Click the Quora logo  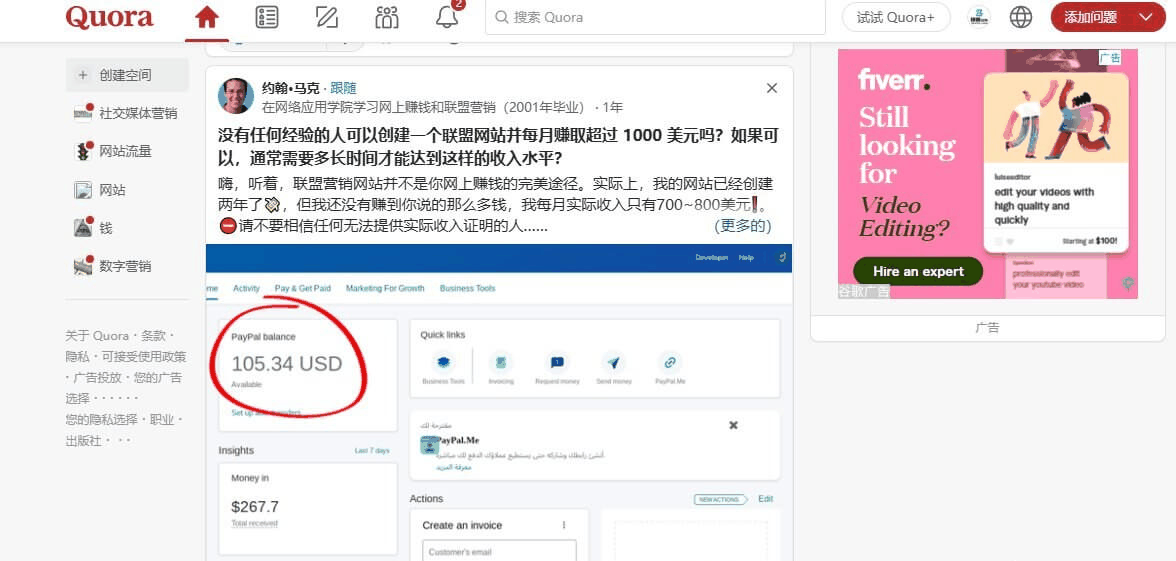(x=110, y=17)
